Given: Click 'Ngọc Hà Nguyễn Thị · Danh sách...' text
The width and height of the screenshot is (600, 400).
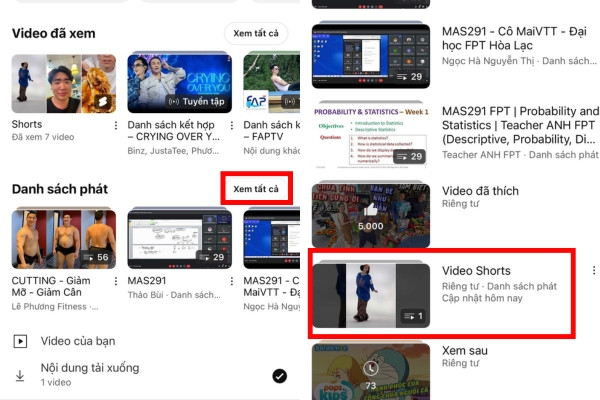Looking at the screenshot, I should tap(519, 61).
